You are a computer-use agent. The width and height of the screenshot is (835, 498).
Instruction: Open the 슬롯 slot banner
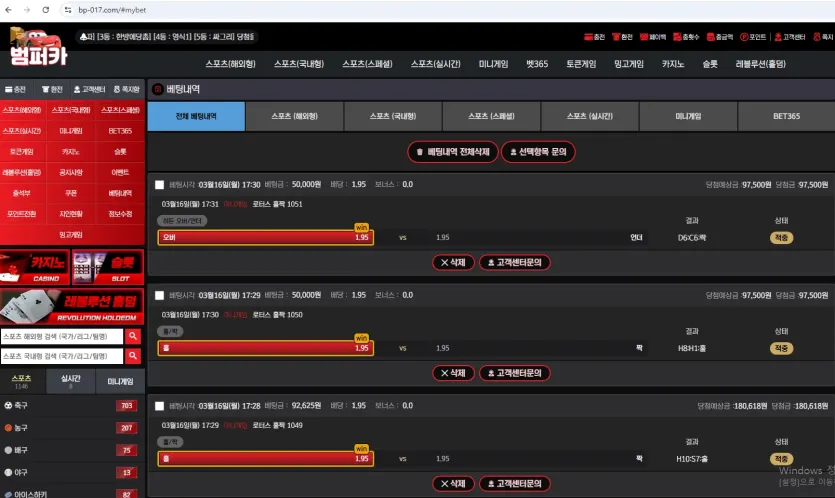click(x=108, y=267)
